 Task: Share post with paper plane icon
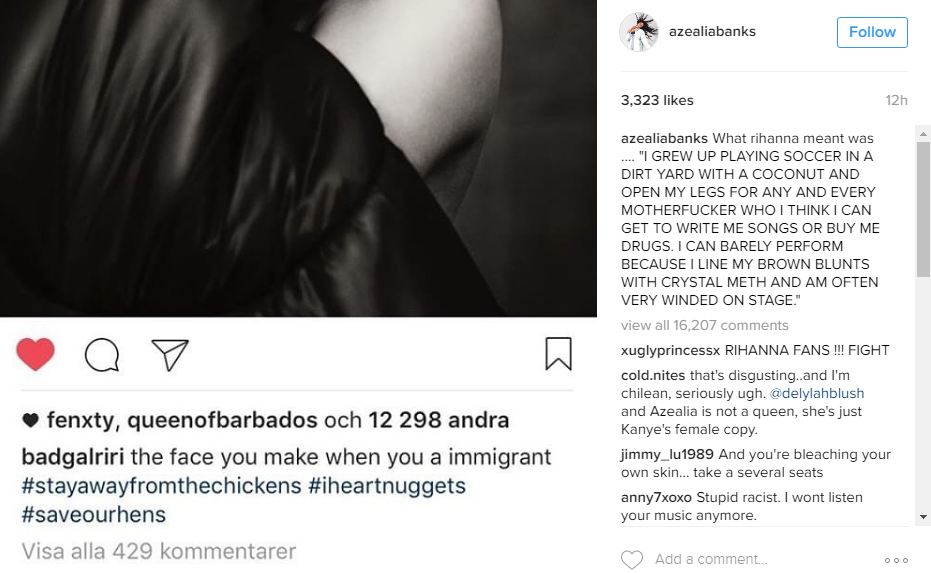tap(170, 354)
